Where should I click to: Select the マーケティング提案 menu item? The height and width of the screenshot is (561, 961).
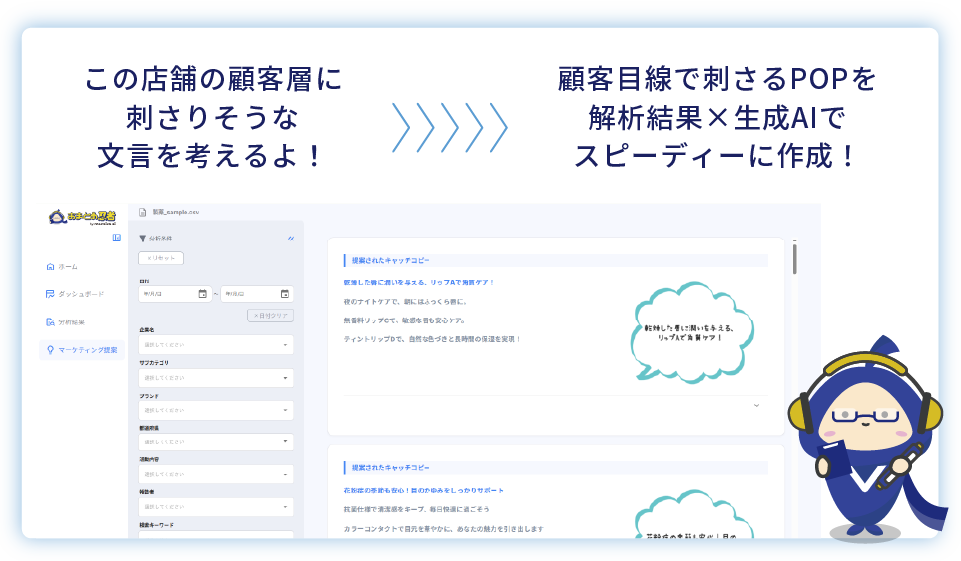[82, 350]
